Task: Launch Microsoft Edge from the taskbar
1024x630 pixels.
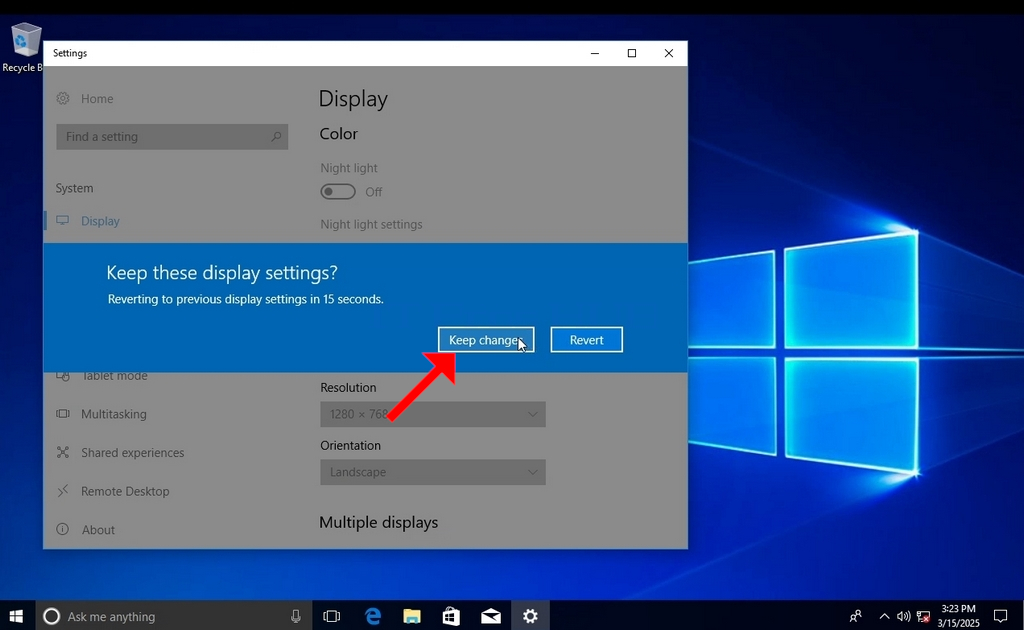Action: pos(373,616)
